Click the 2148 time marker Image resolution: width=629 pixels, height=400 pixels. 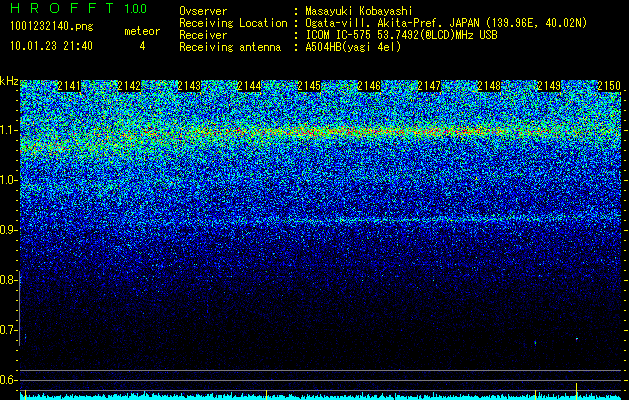[489, 86]
